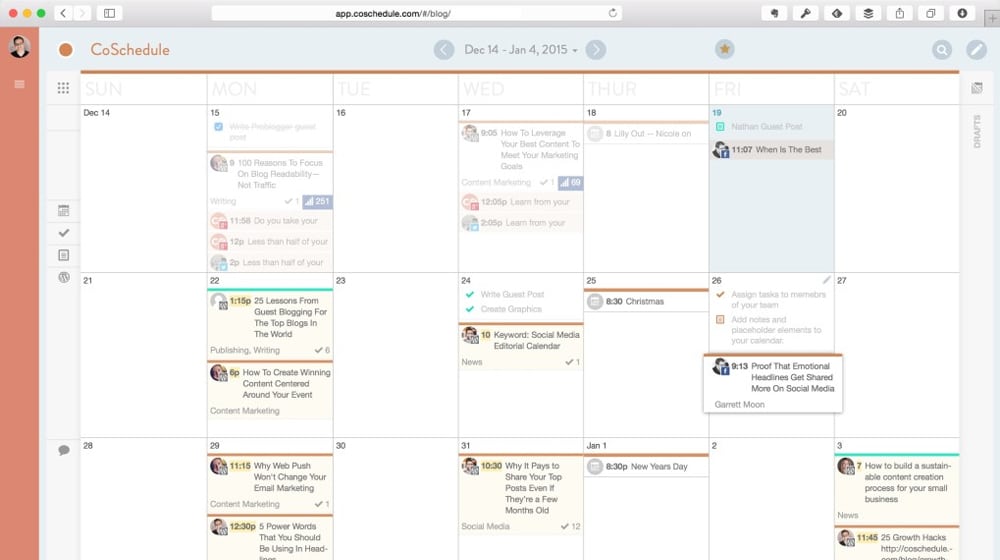
Task: Go to previous calendar period arrow
Action: [444, 50]
